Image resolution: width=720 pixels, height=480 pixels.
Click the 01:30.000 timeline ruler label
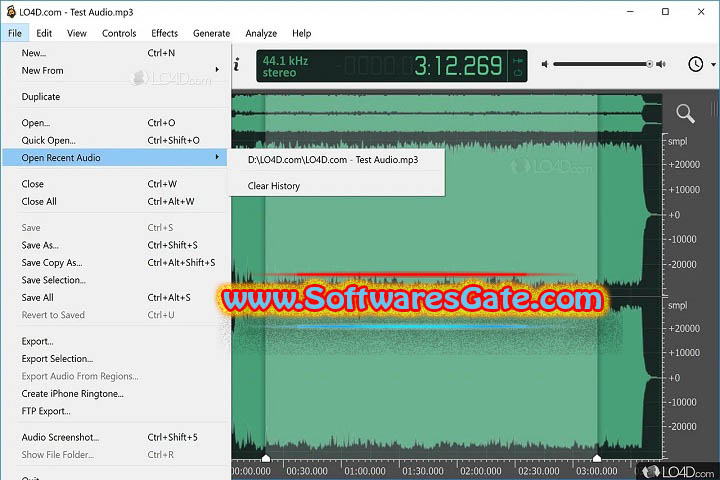[x=423, y=471]
